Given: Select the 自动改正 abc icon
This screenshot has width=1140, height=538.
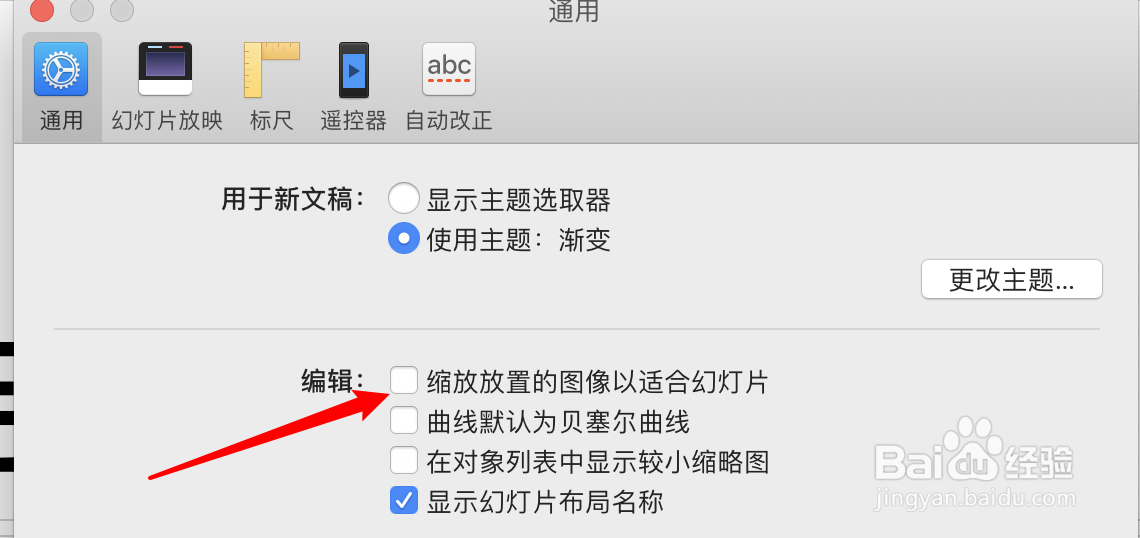Looking at the screenshot, I should [449, 70].
